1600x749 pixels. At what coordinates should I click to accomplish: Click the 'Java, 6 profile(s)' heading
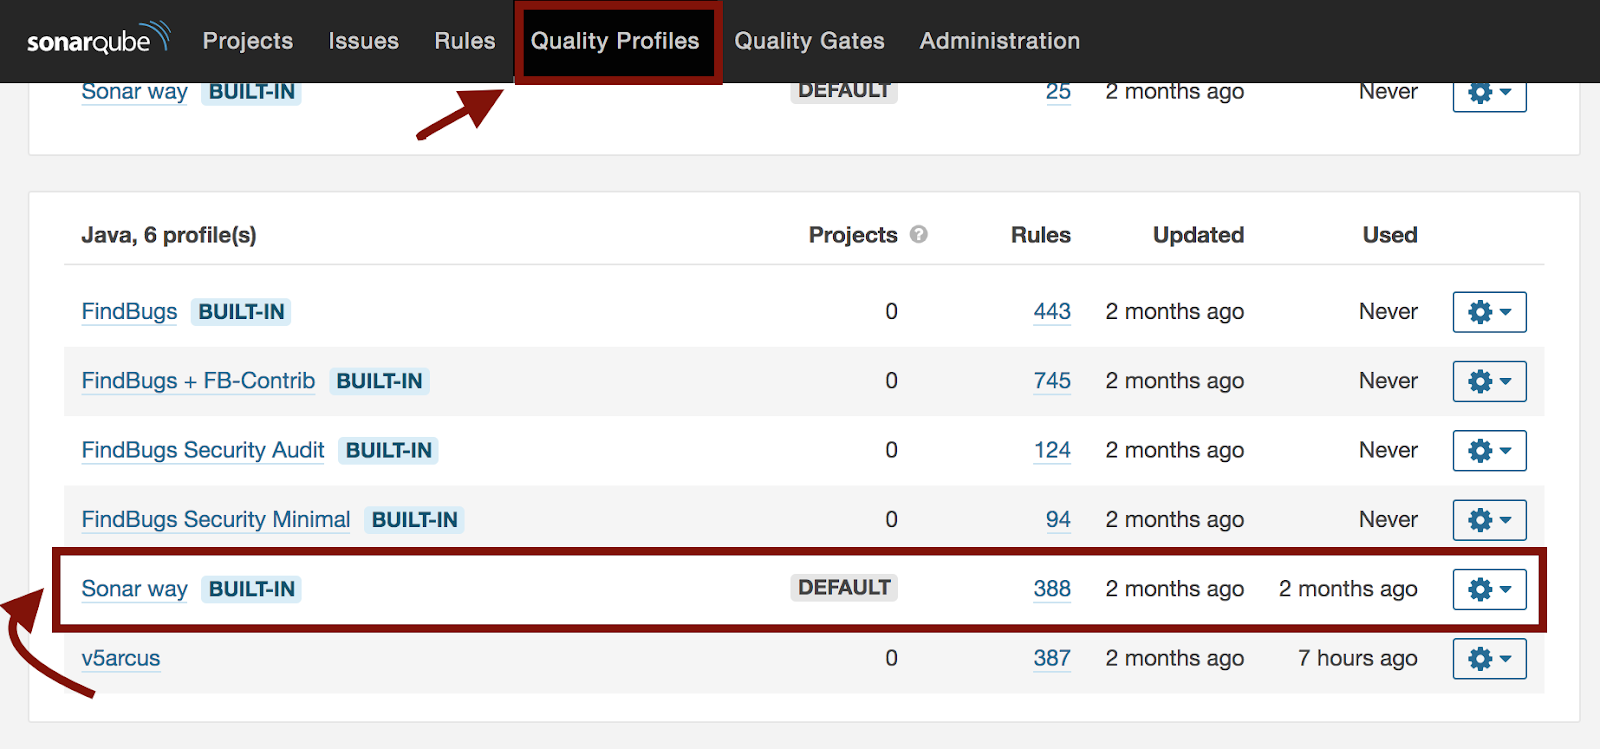(169, 235)
